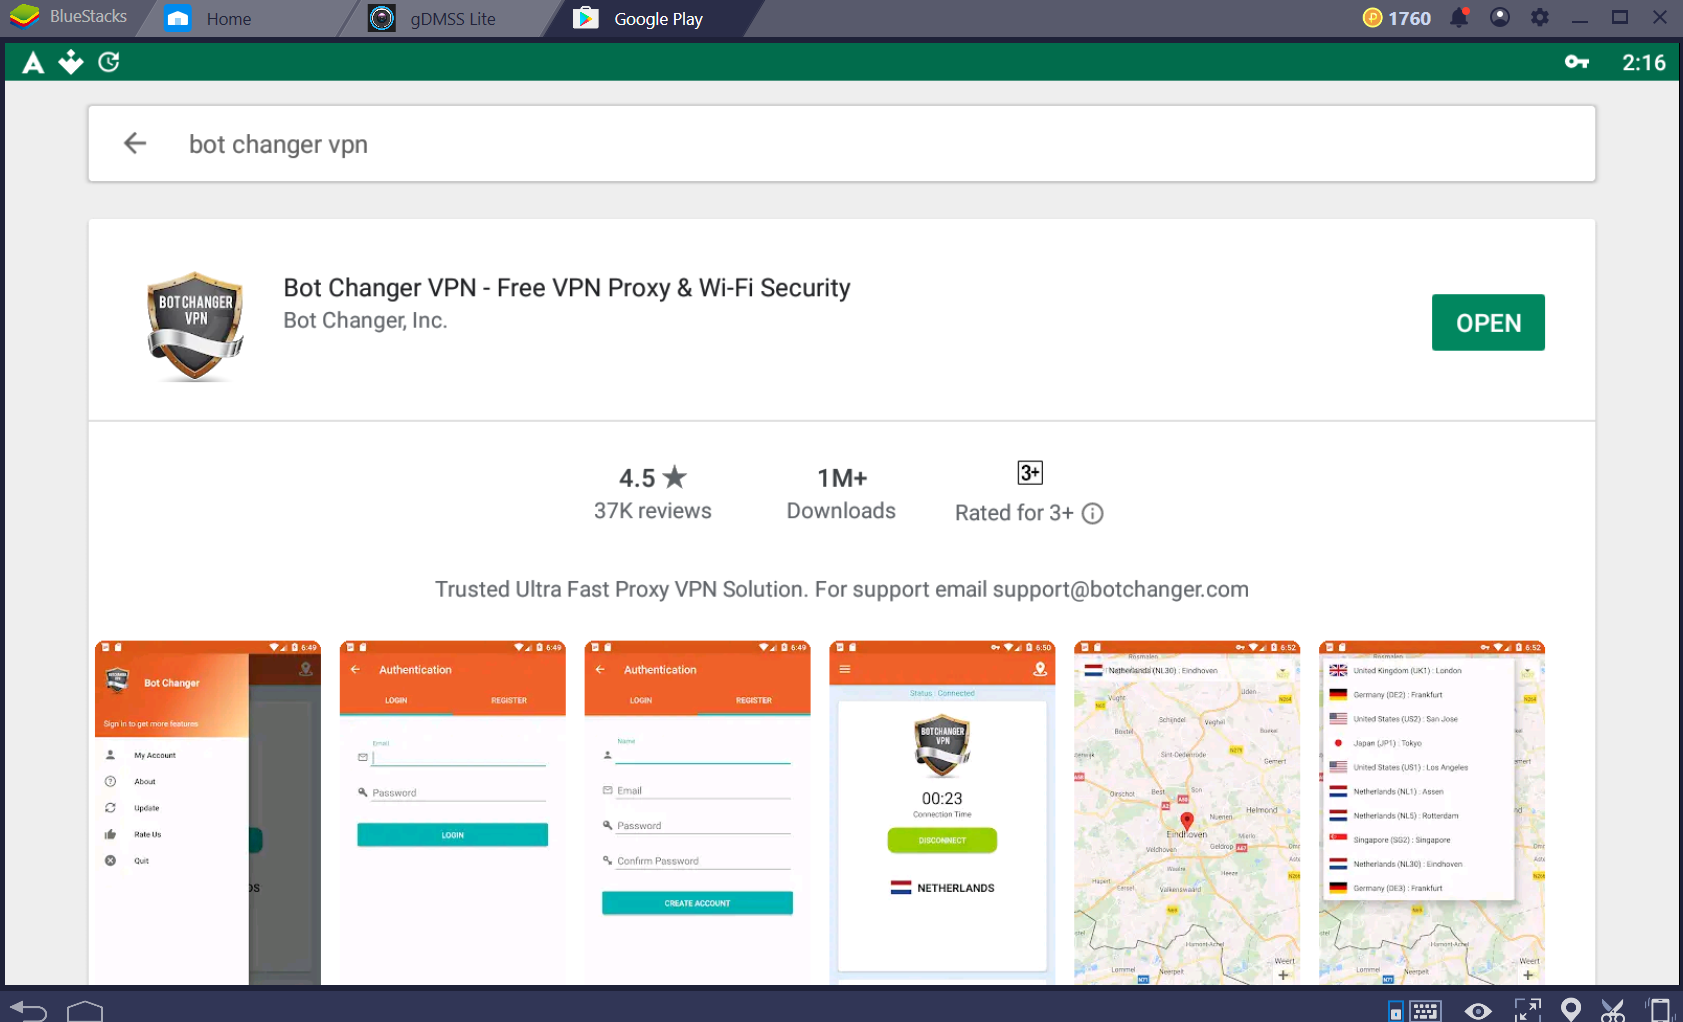Click the Bot Changer VPN shield app icon
Viewport: 1683px width, 1022px height.
pos(195,325)
